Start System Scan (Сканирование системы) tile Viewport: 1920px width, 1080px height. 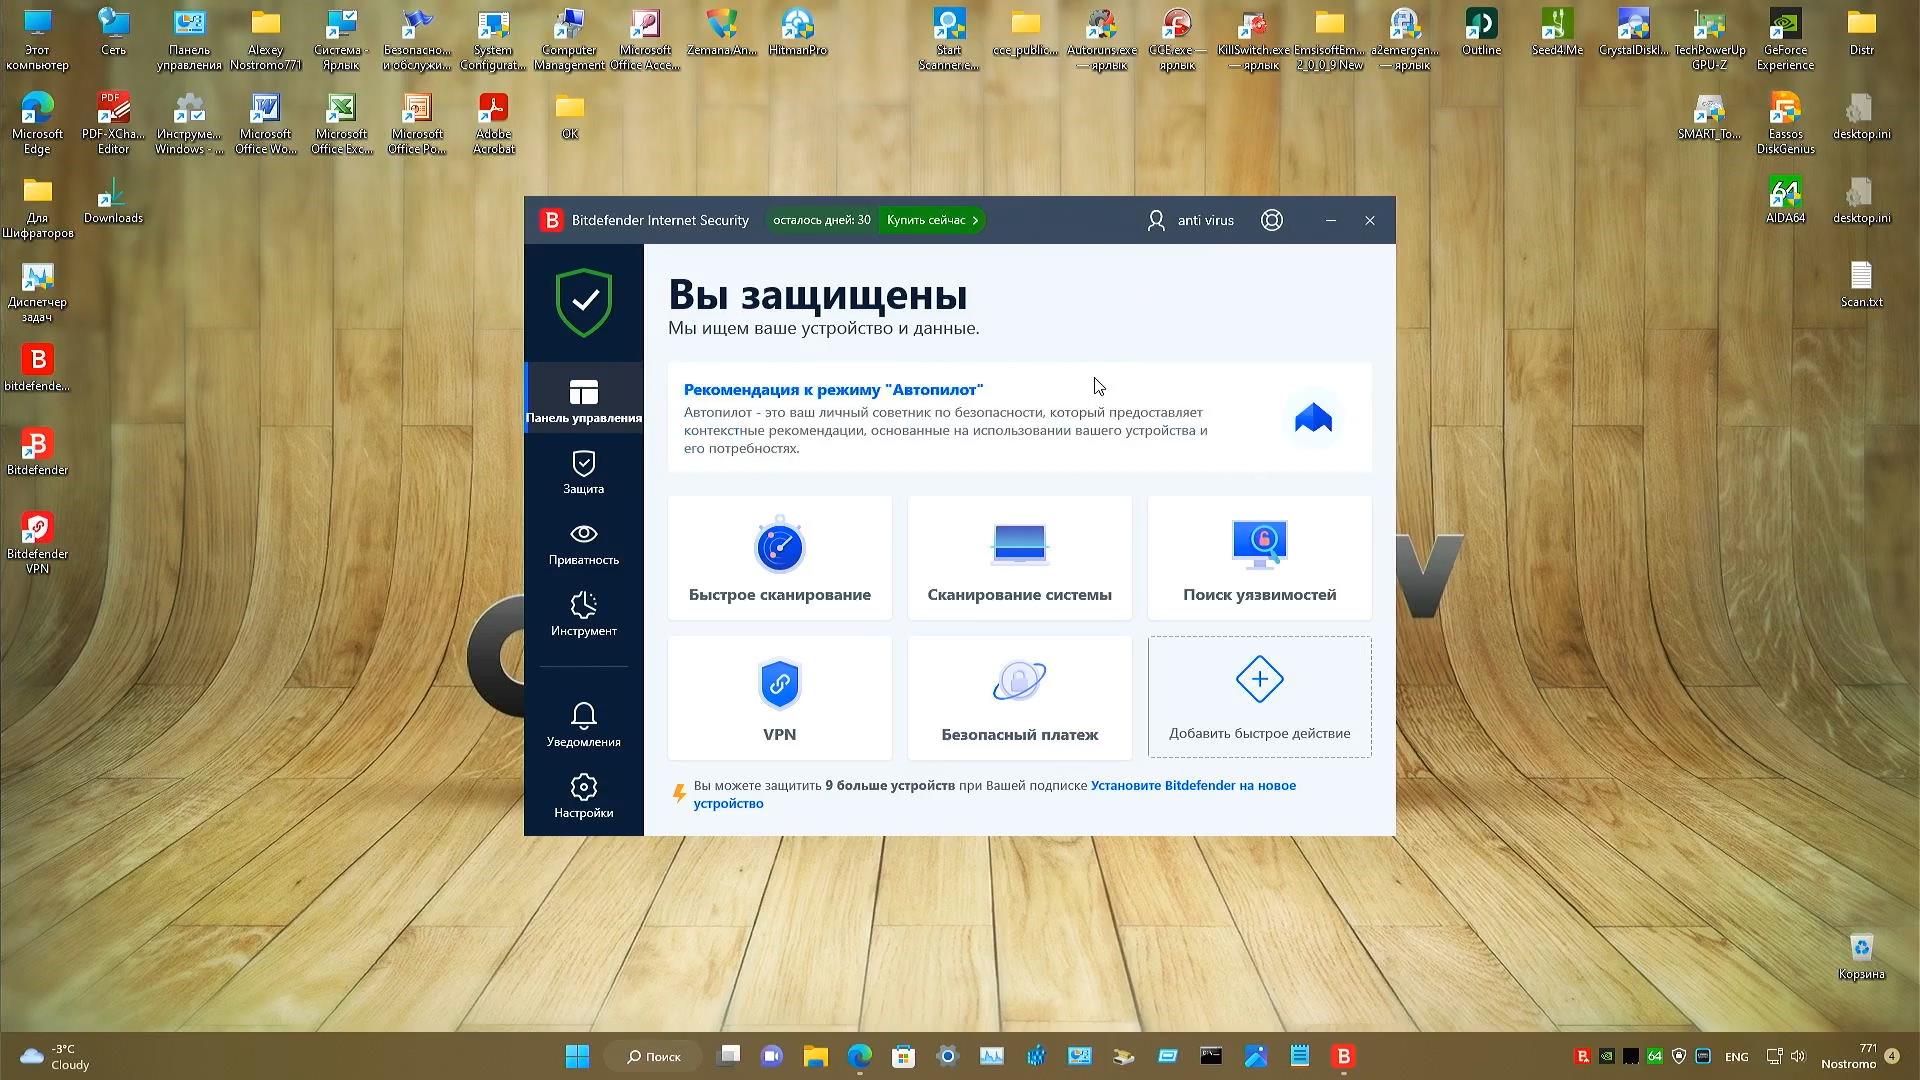click(x=1019, y=558)
